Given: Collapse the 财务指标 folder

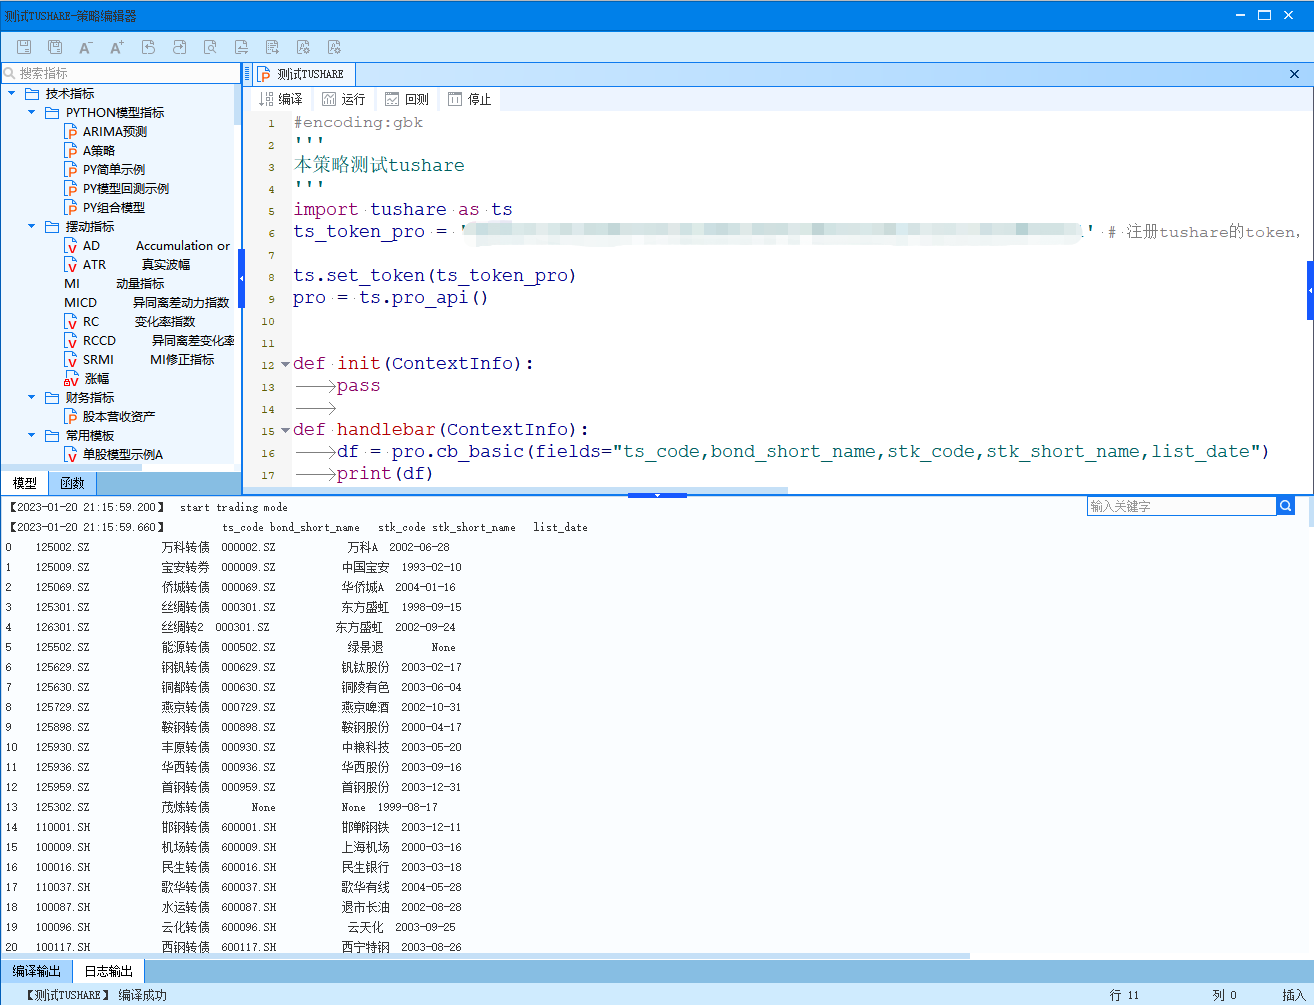Looking at the screenshot, I should coord(32,397).
